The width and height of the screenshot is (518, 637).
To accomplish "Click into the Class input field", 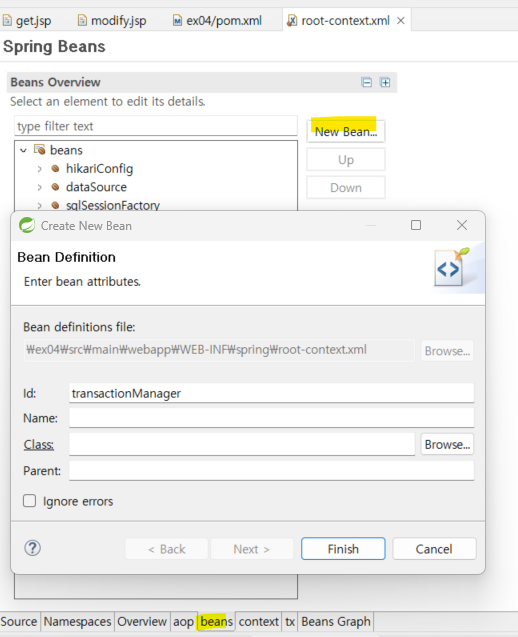I will tap(242, 444).
